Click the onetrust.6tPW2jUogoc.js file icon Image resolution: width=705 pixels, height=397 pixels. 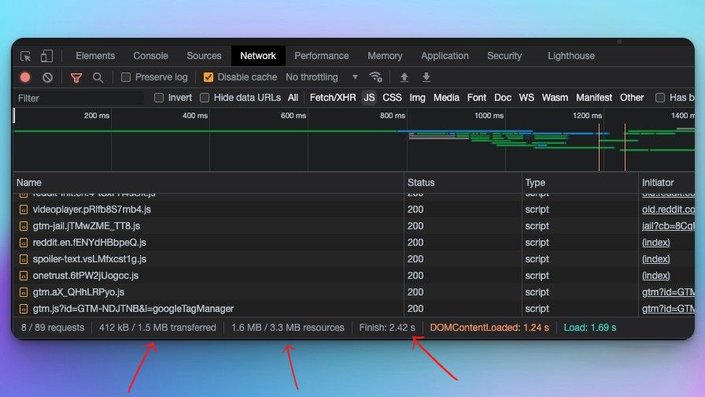(23, 276)
